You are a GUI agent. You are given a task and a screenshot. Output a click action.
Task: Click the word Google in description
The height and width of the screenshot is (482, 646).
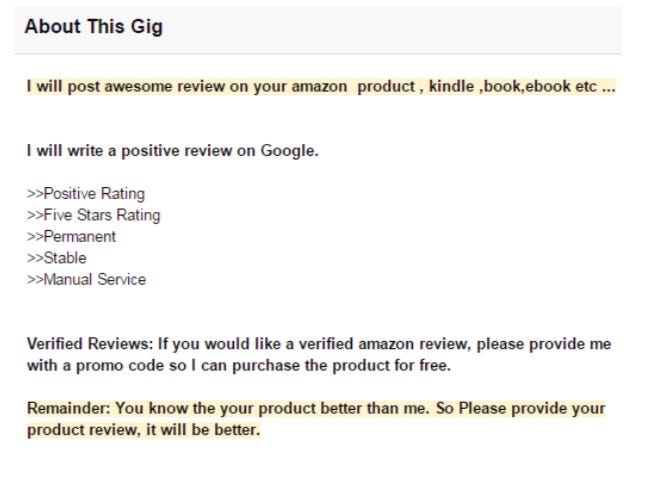point(289,151)
